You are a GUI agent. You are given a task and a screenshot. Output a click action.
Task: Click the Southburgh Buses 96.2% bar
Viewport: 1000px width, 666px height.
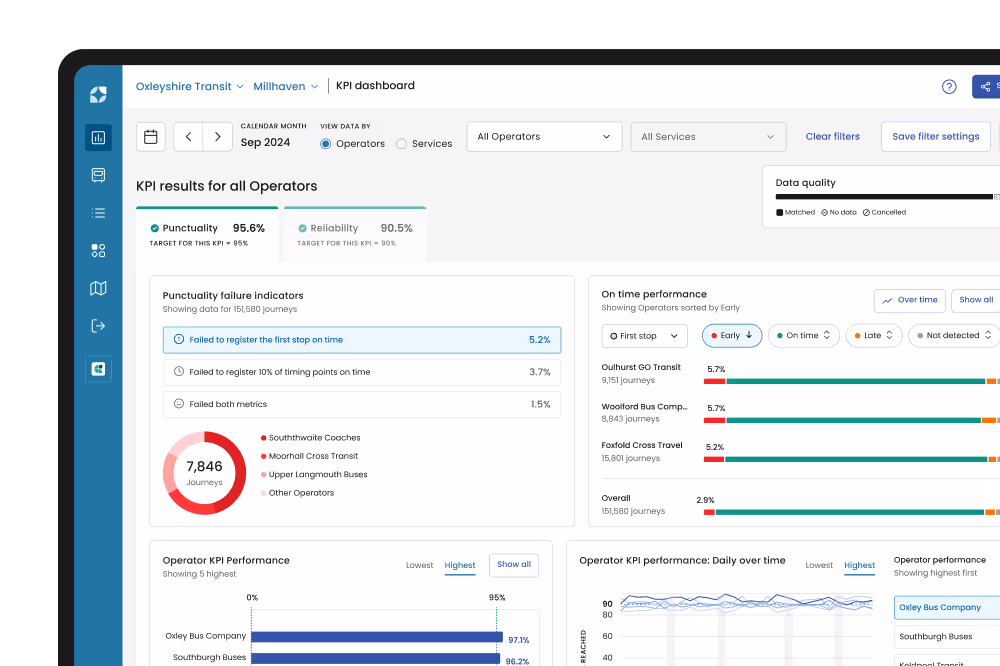pos(376,658)
